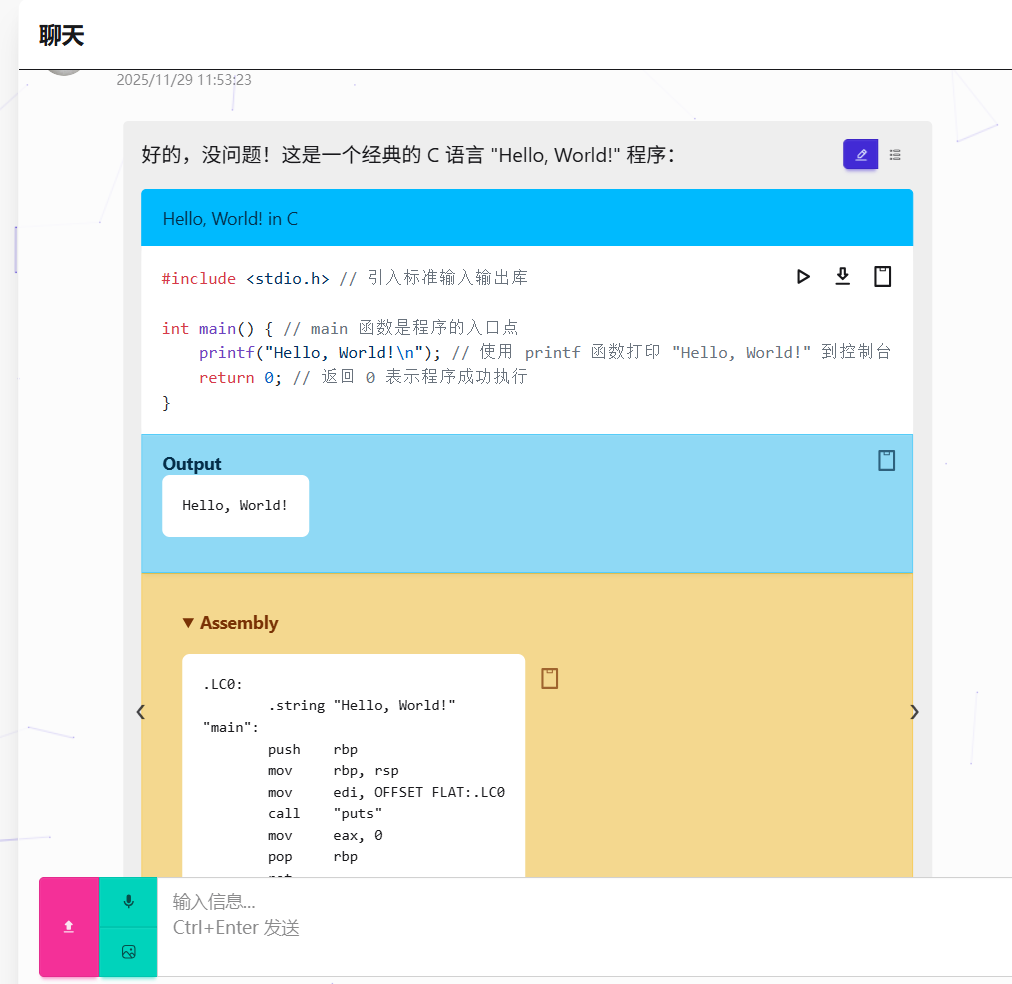
Task: Click the printf code line
Action: click(x=545, y=352)
